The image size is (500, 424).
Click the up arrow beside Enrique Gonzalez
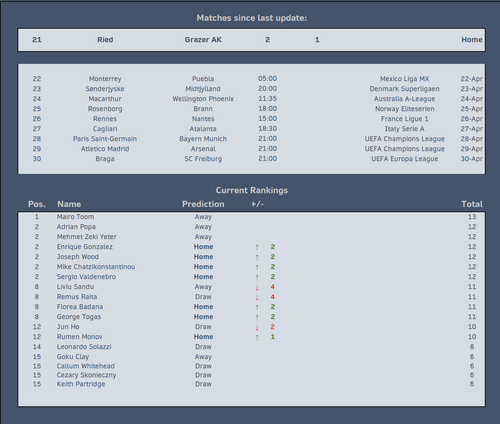coord(257,247)
